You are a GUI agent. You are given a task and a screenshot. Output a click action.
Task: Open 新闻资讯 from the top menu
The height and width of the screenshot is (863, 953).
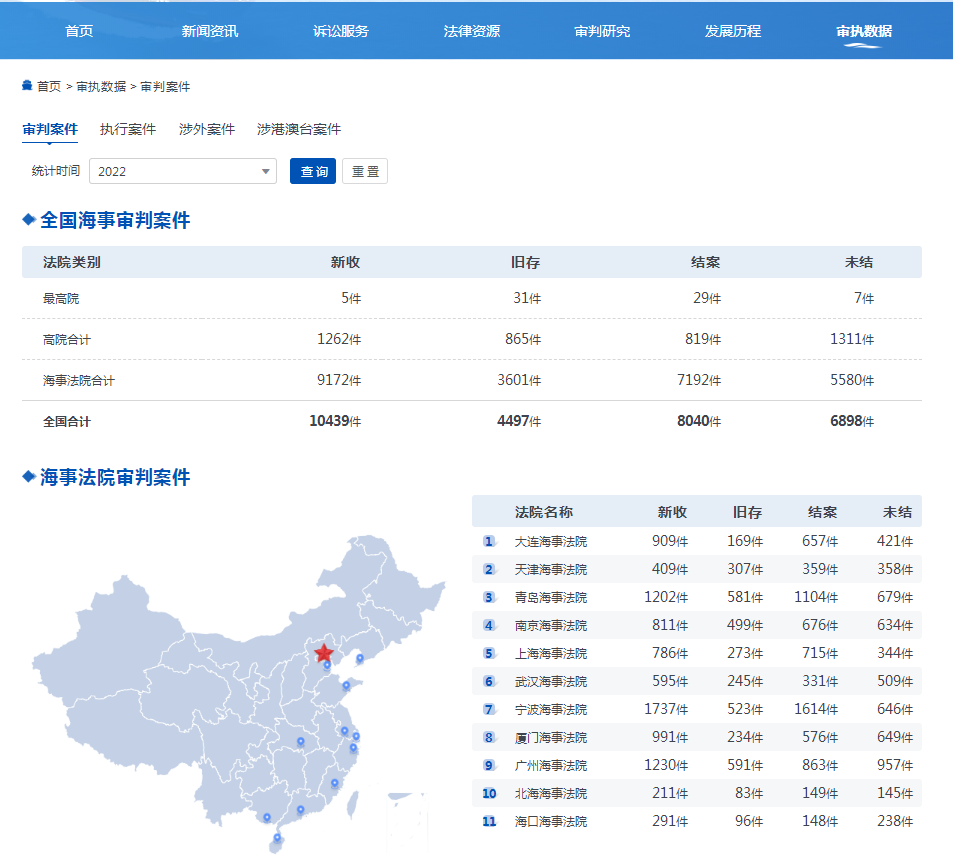[210, 31]
